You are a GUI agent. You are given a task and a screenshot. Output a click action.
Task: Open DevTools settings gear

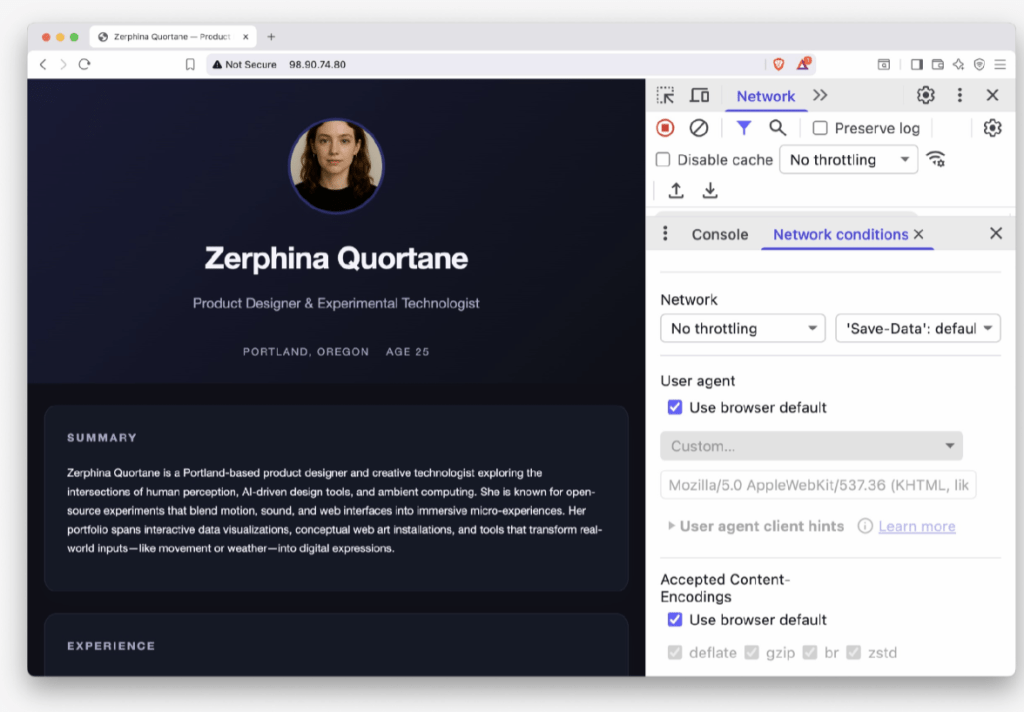coord(925,95)
